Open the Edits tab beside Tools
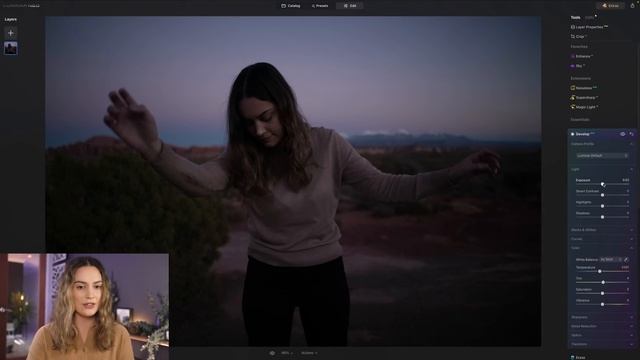This screenshot has width=640, height=360. (x=589, y=17)
